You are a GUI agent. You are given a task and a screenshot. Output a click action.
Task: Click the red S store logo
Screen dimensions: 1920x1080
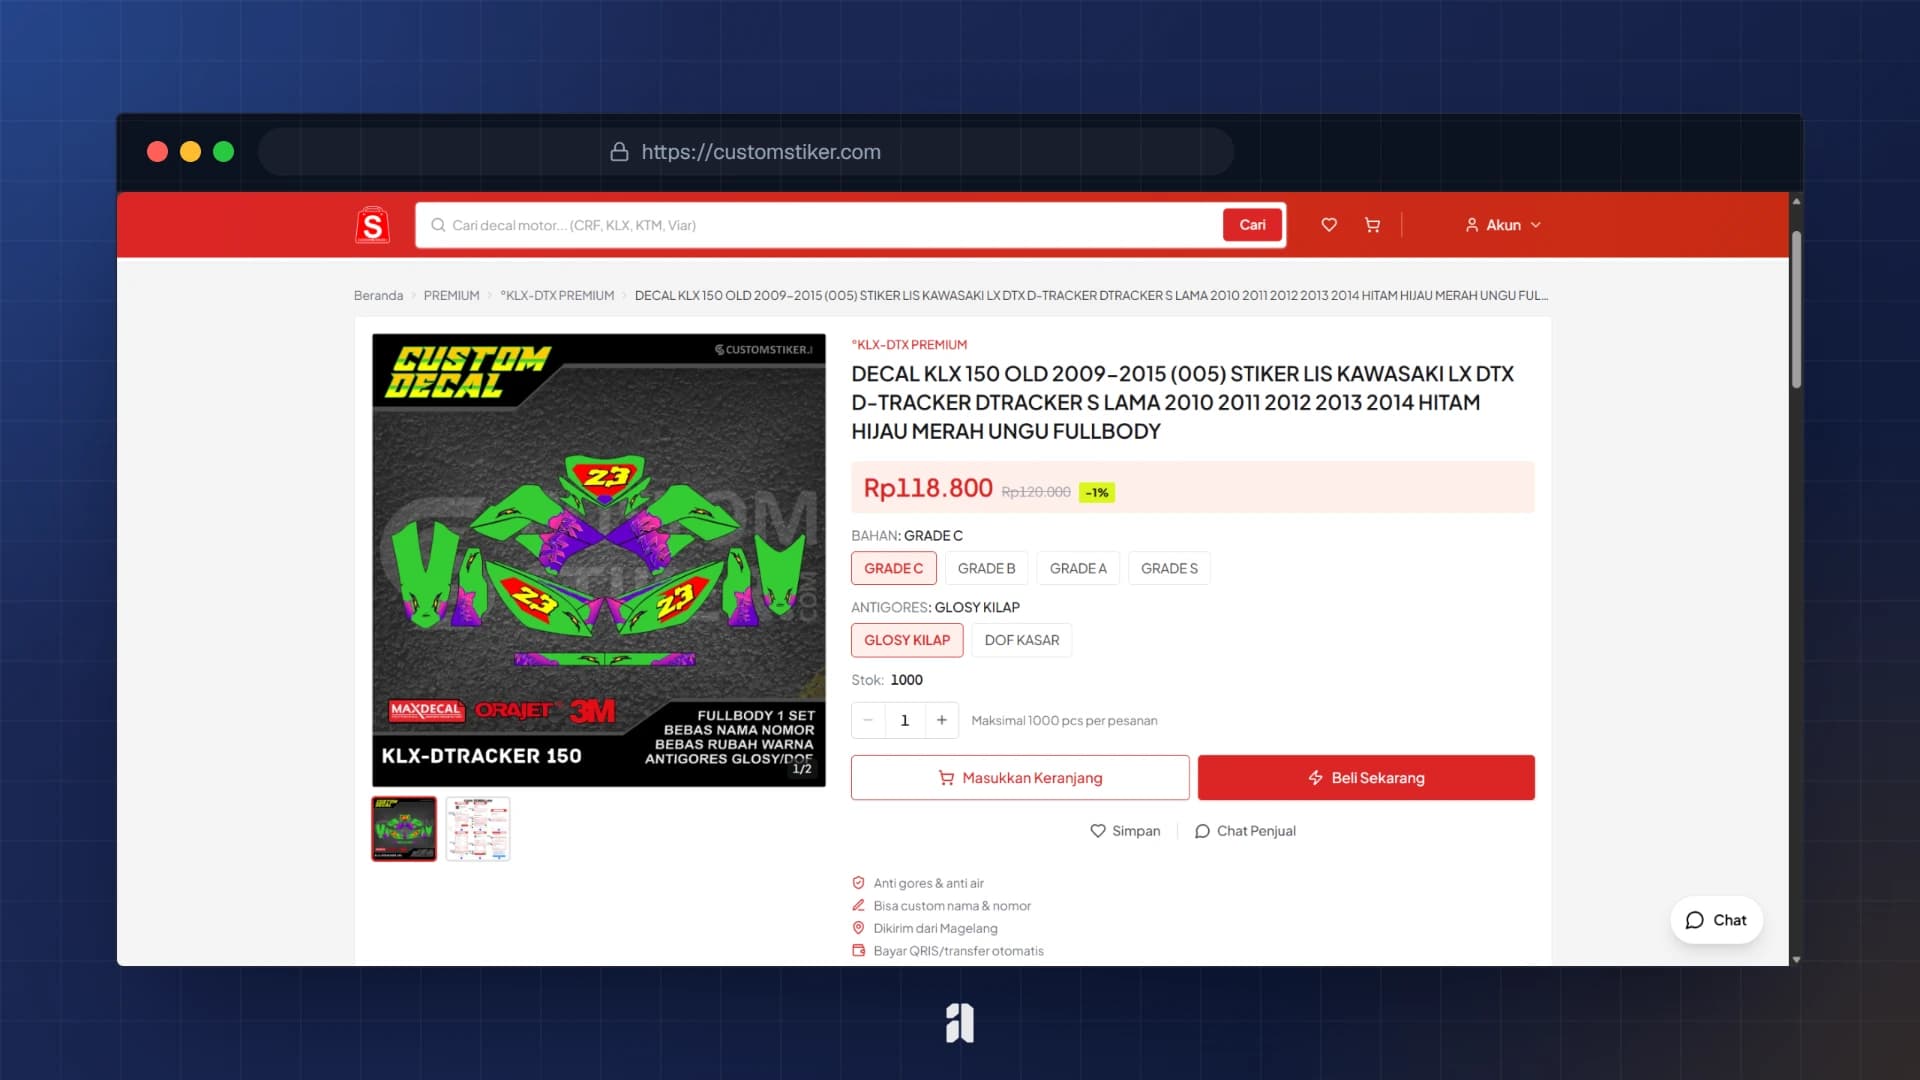[372, 225]
